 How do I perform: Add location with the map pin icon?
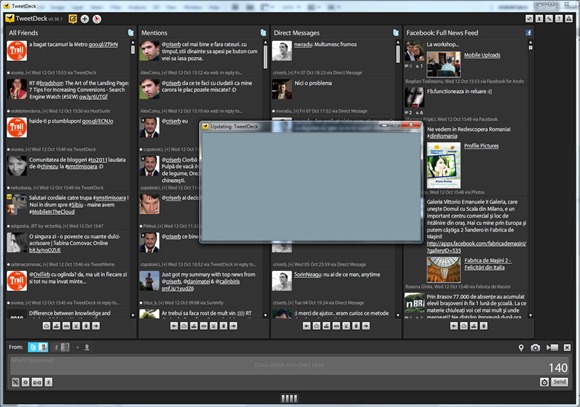point(521,348)
